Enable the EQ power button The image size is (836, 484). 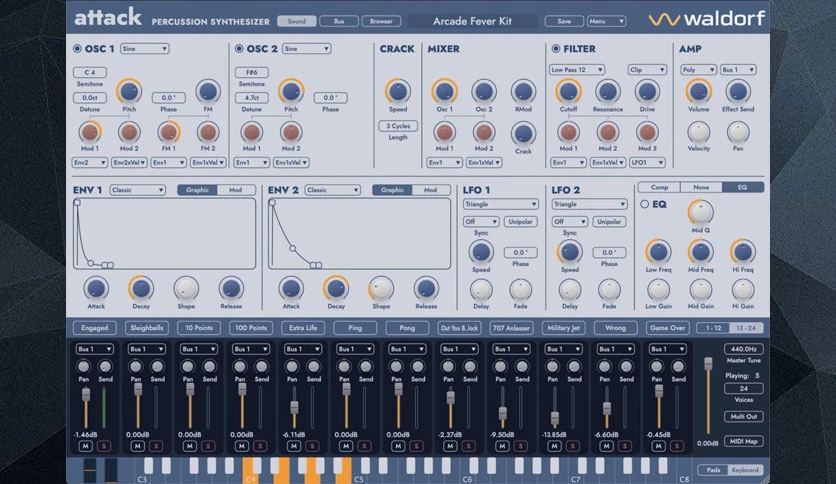tap(644, 204)
